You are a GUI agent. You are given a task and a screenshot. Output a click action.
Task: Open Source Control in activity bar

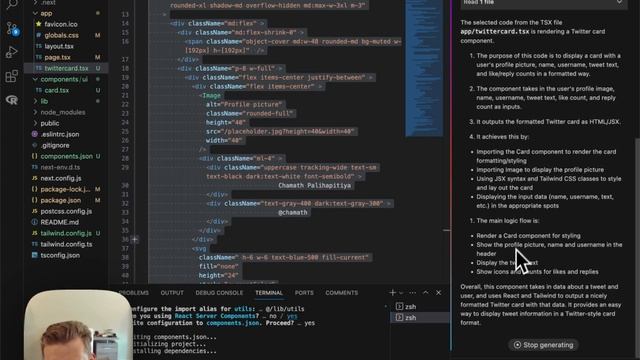12,29
